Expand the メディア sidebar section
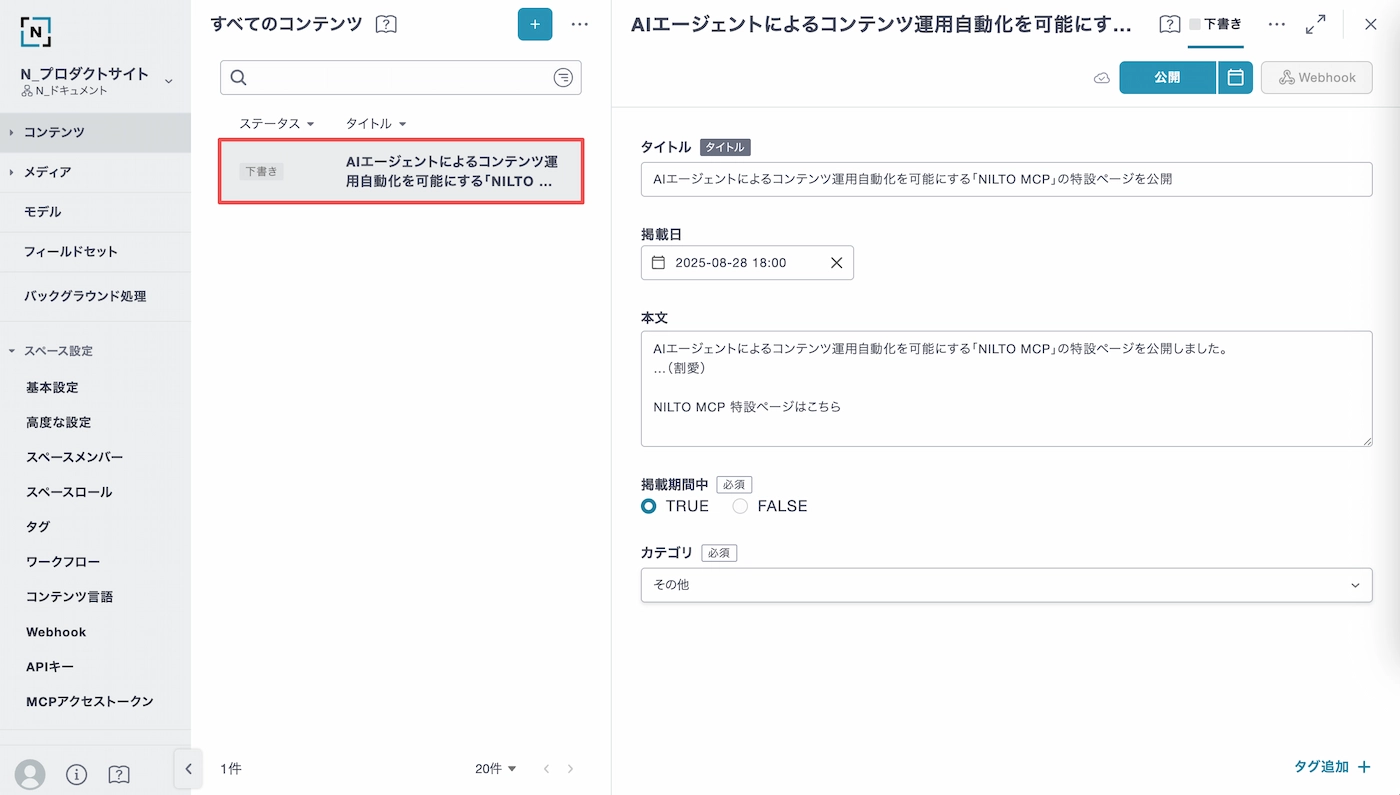Screen dimensions: 1400x795 click(12, 172)
